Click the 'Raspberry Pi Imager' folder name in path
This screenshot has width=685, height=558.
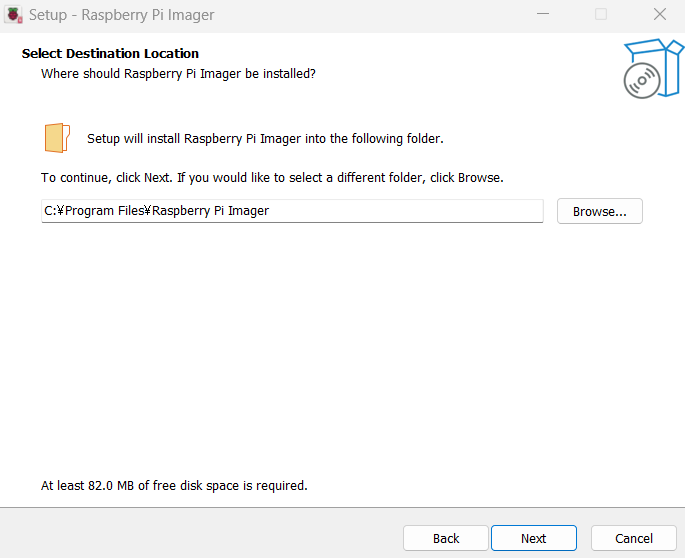click(x=210, y=211)
